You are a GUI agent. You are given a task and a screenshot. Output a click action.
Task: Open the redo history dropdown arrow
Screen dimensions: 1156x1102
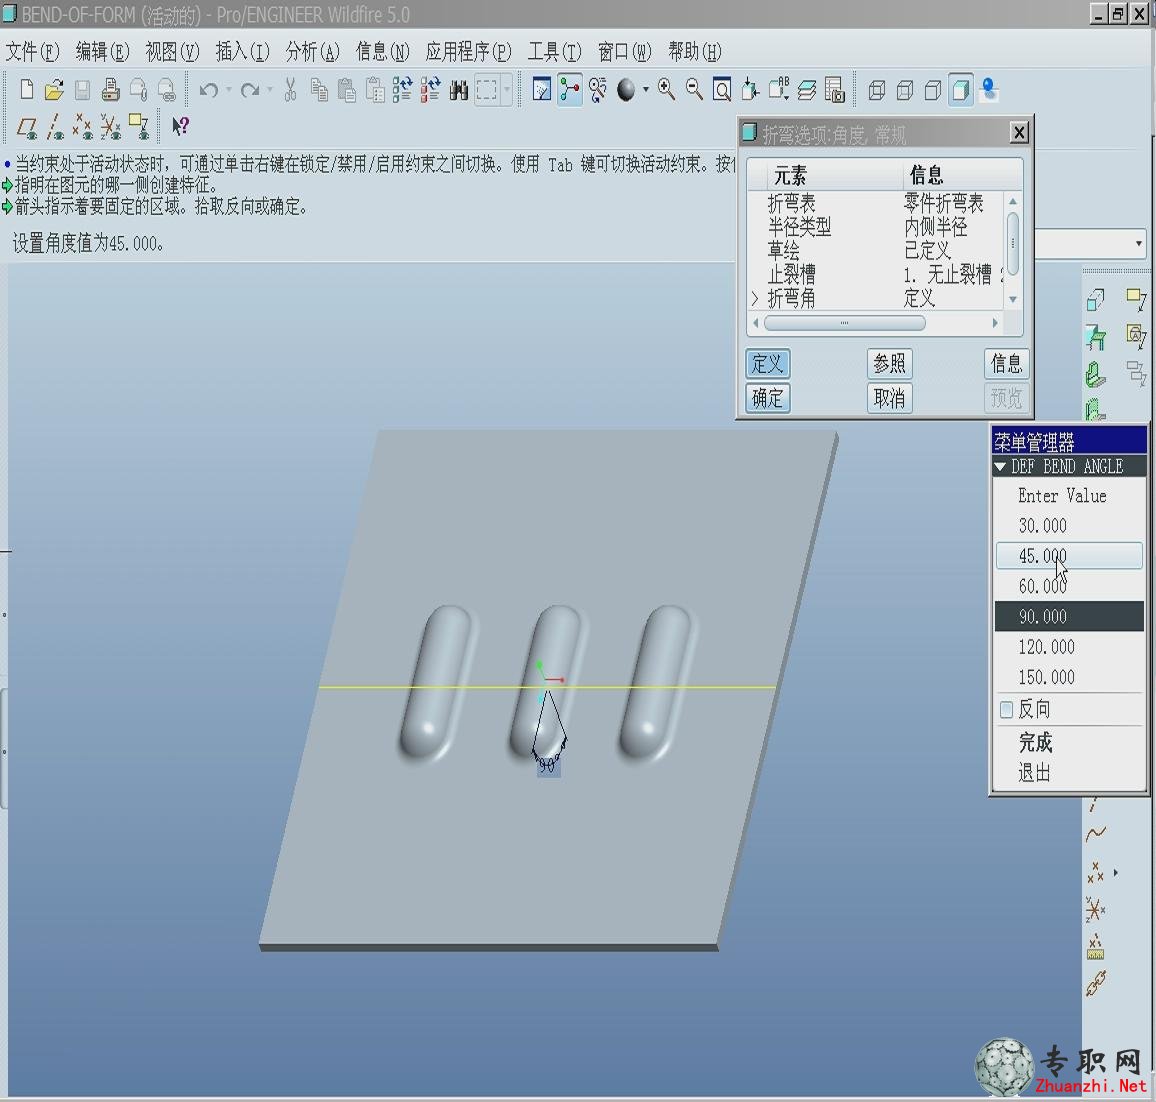(x=270, y=90)
